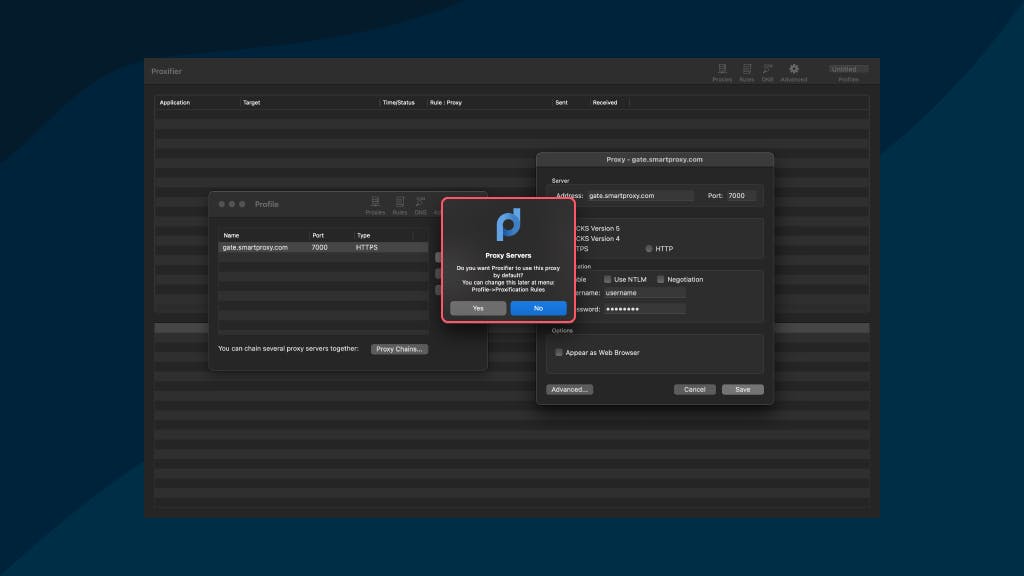Click Advanced... in the Proxy window

(x=569, y=389)
